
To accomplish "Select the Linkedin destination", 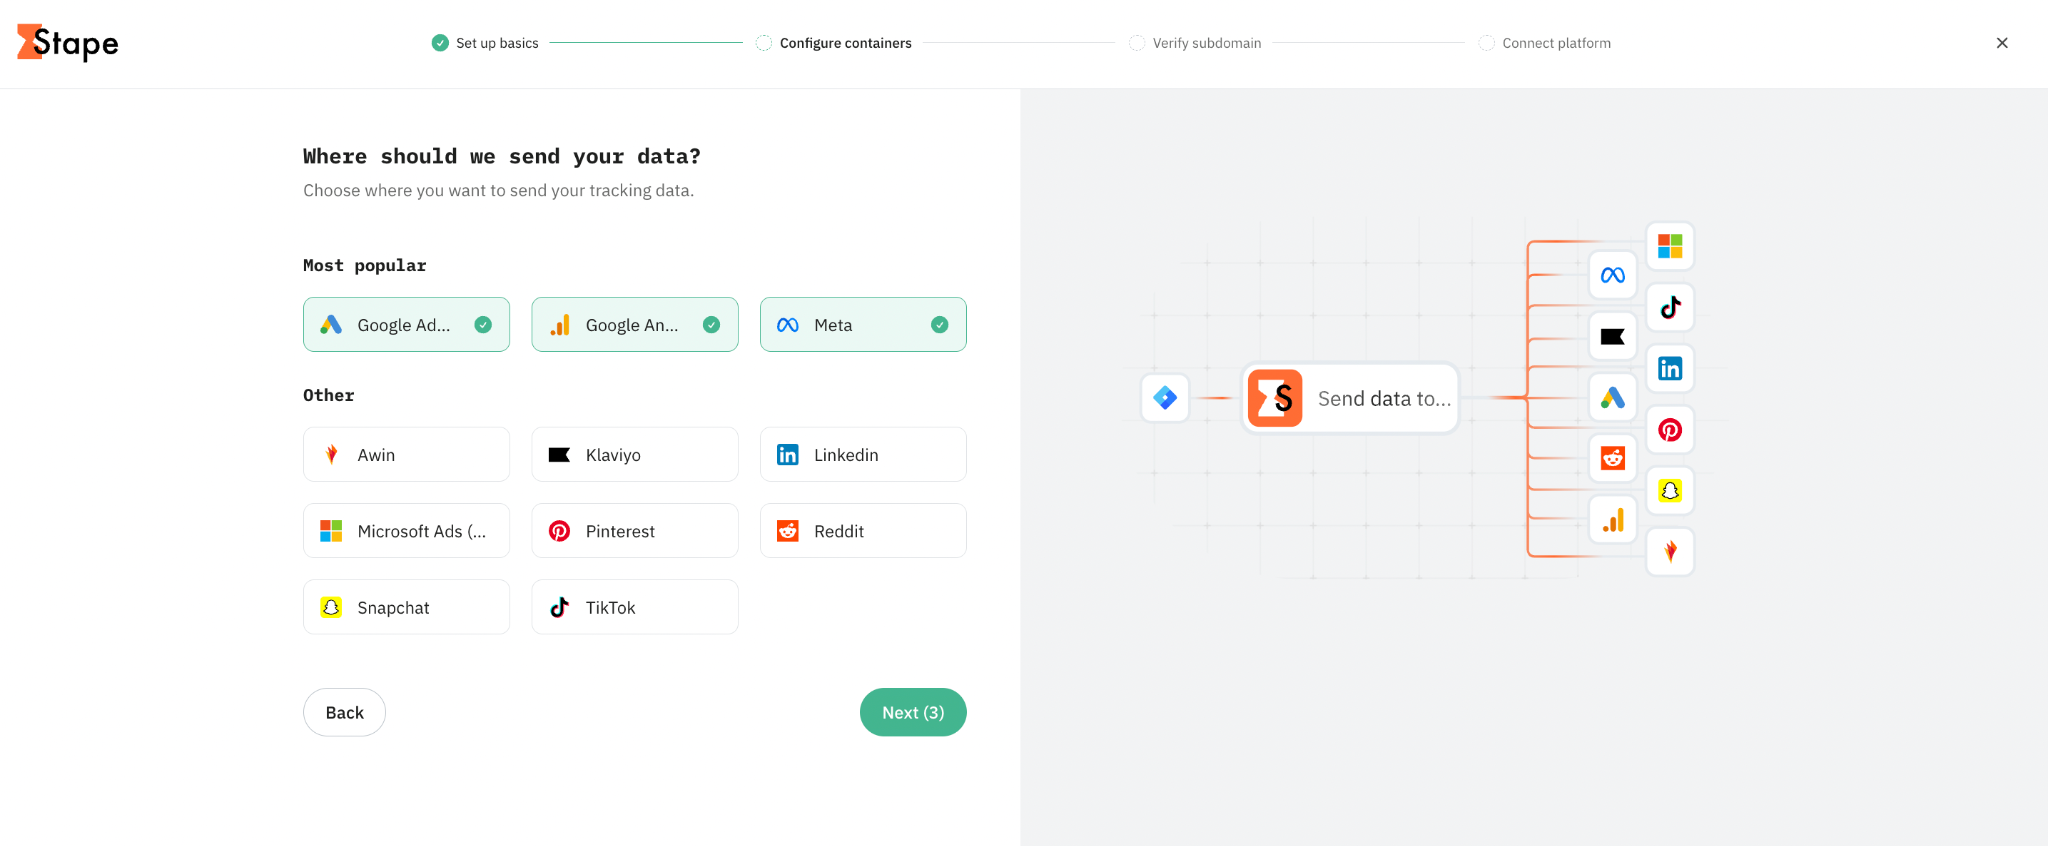I will 863,455.
